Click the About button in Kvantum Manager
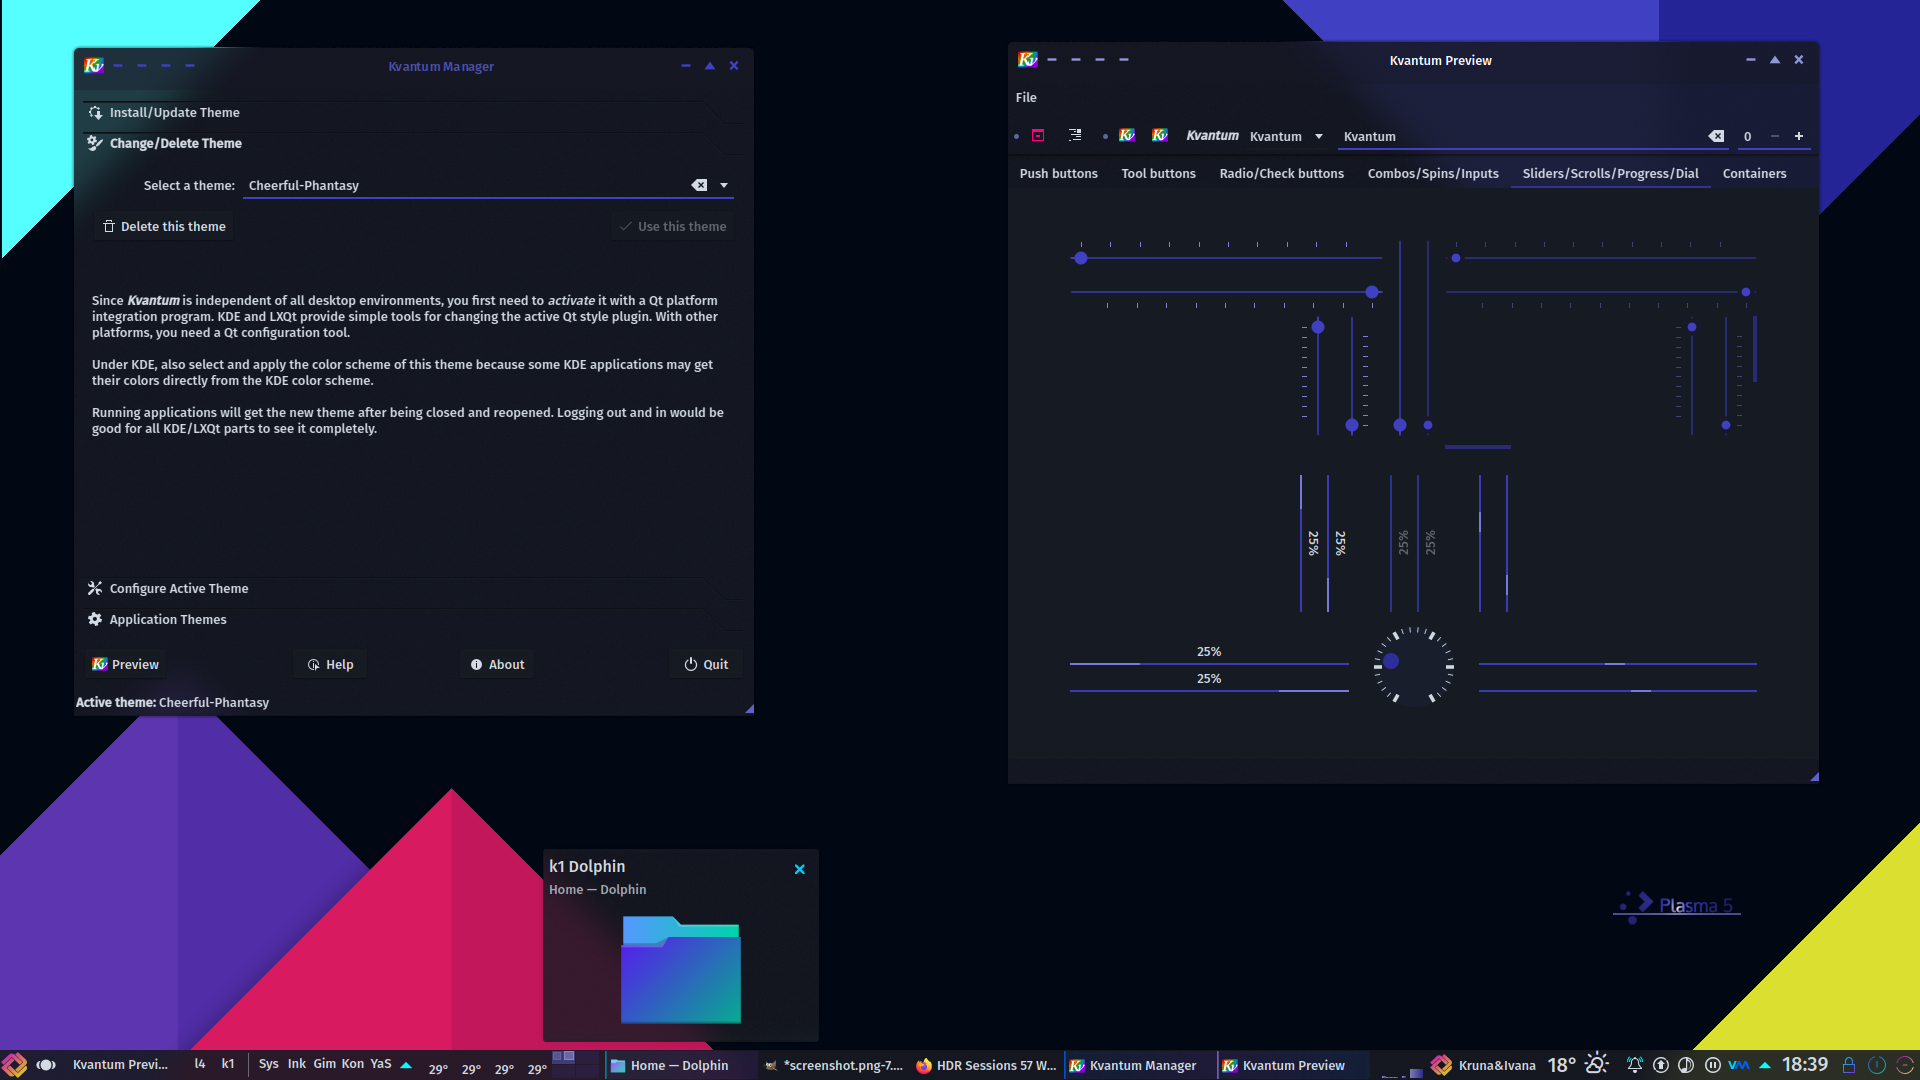 tap(498, 664)
